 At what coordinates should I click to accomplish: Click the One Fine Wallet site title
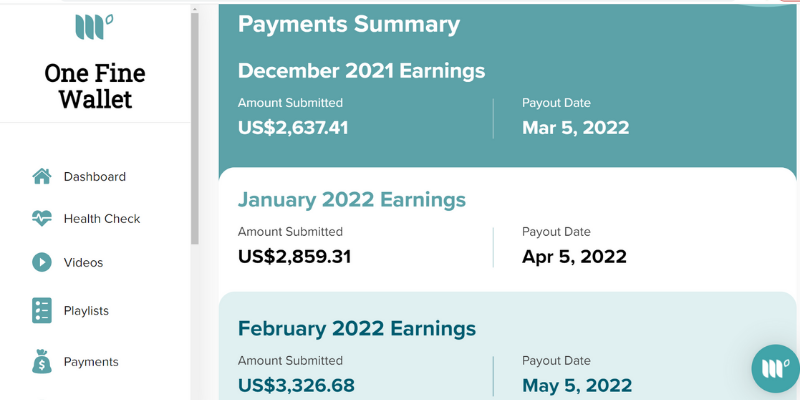pos(95,86)
